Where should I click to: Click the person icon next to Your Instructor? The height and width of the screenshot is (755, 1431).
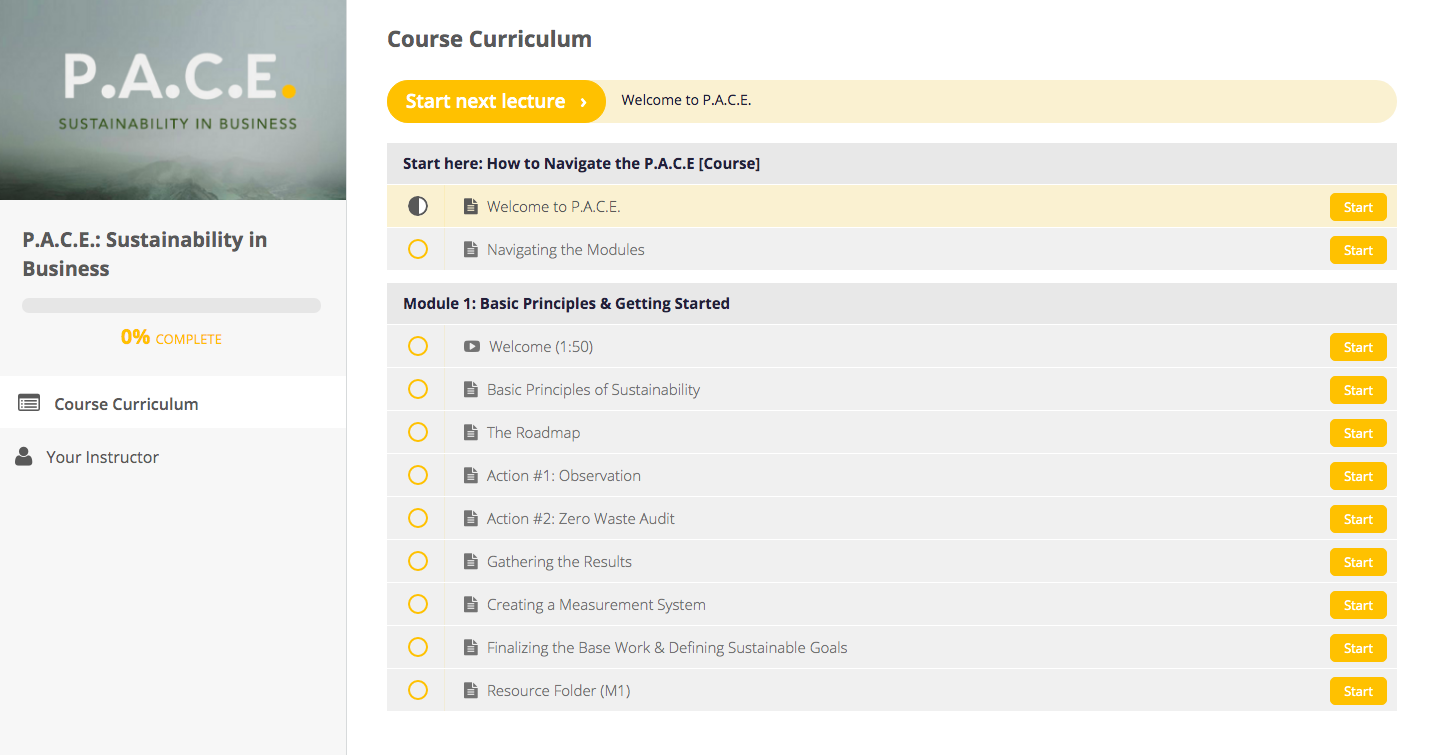(24, 457)
